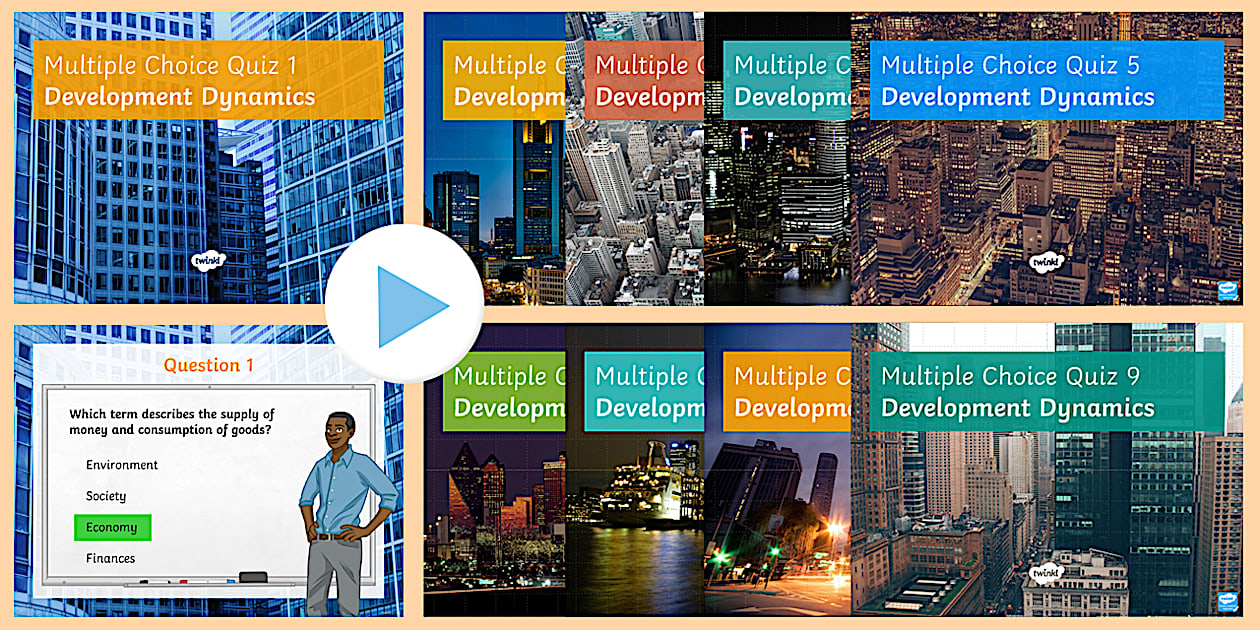Click the twinkl logo on Quiz 1 slide
Image resolution: width=1260 pixels, height=630 pixels.
[x=205, y=262]
